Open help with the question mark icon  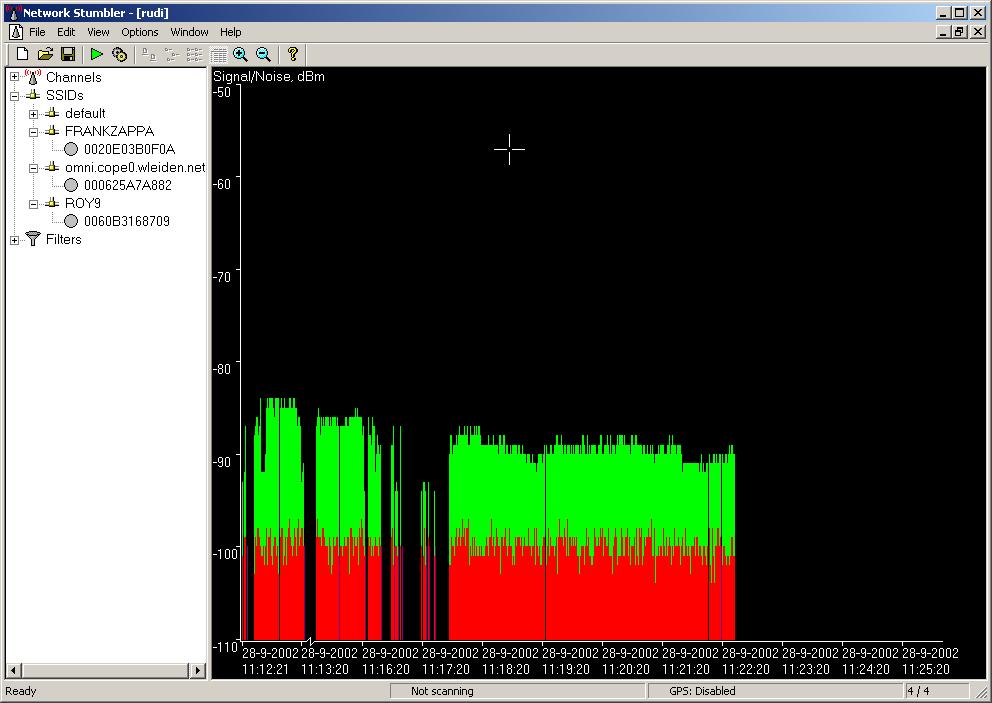tap(292, 54)
